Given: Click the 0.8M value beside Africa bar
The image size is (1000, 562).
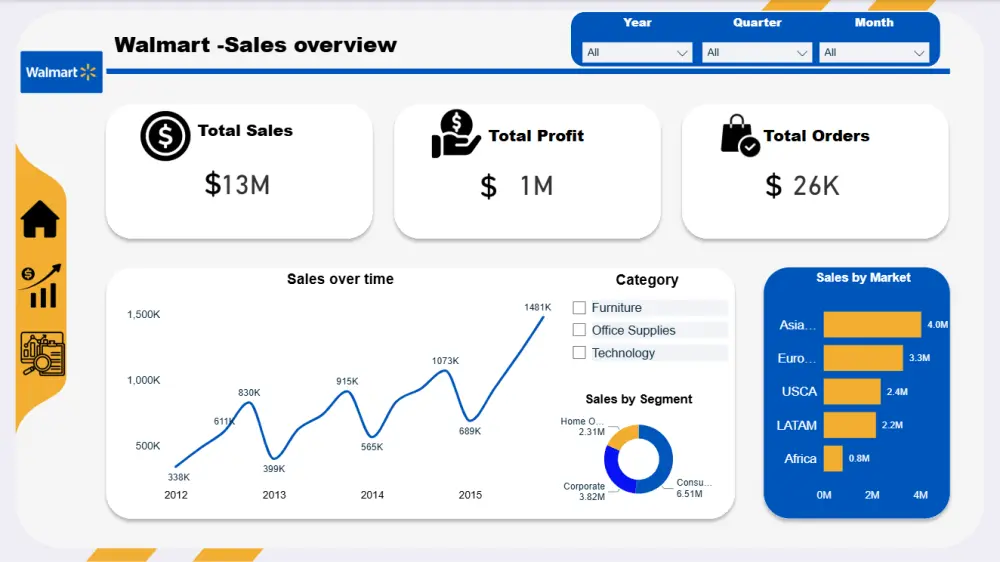Looking at the screenshot, I should coord(859,458).
